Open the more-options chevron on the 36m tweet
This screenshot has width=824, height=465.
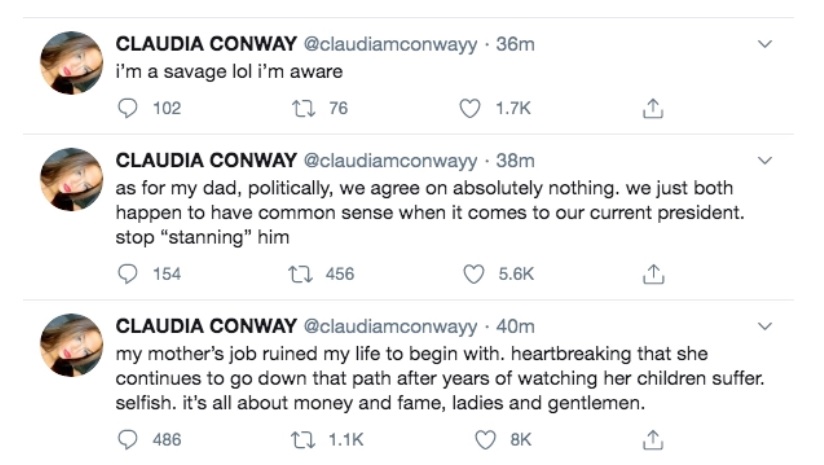pos(766,45)
